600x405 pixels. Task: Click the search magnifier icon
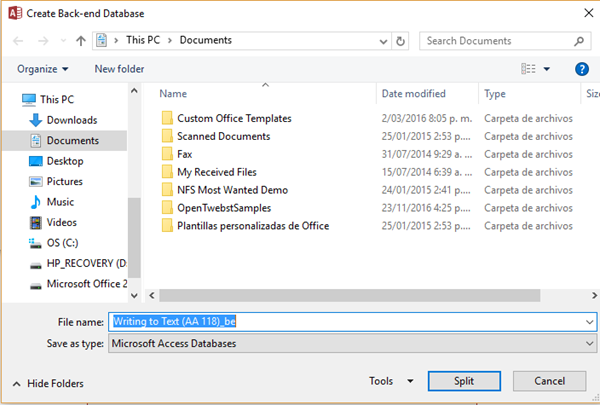pos(579,41)
